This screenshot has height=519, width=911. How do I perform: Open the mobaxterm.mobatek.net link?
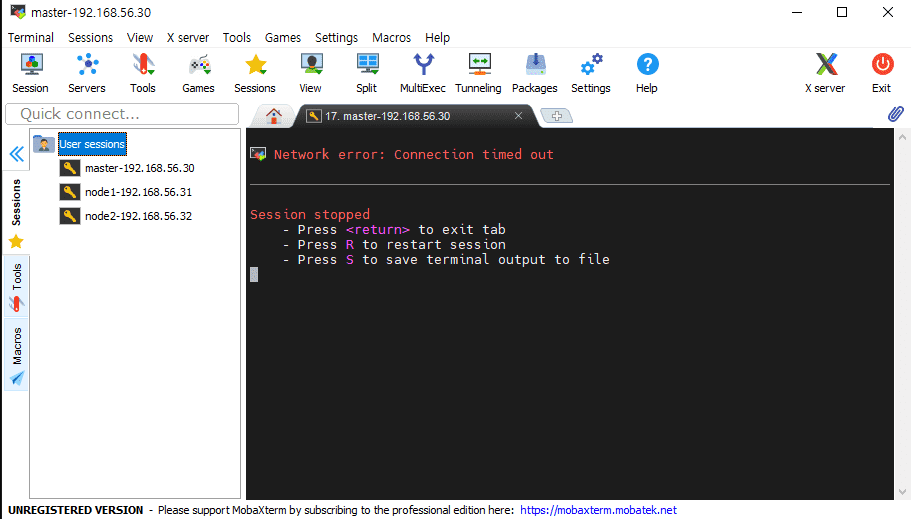click(598, 510)
